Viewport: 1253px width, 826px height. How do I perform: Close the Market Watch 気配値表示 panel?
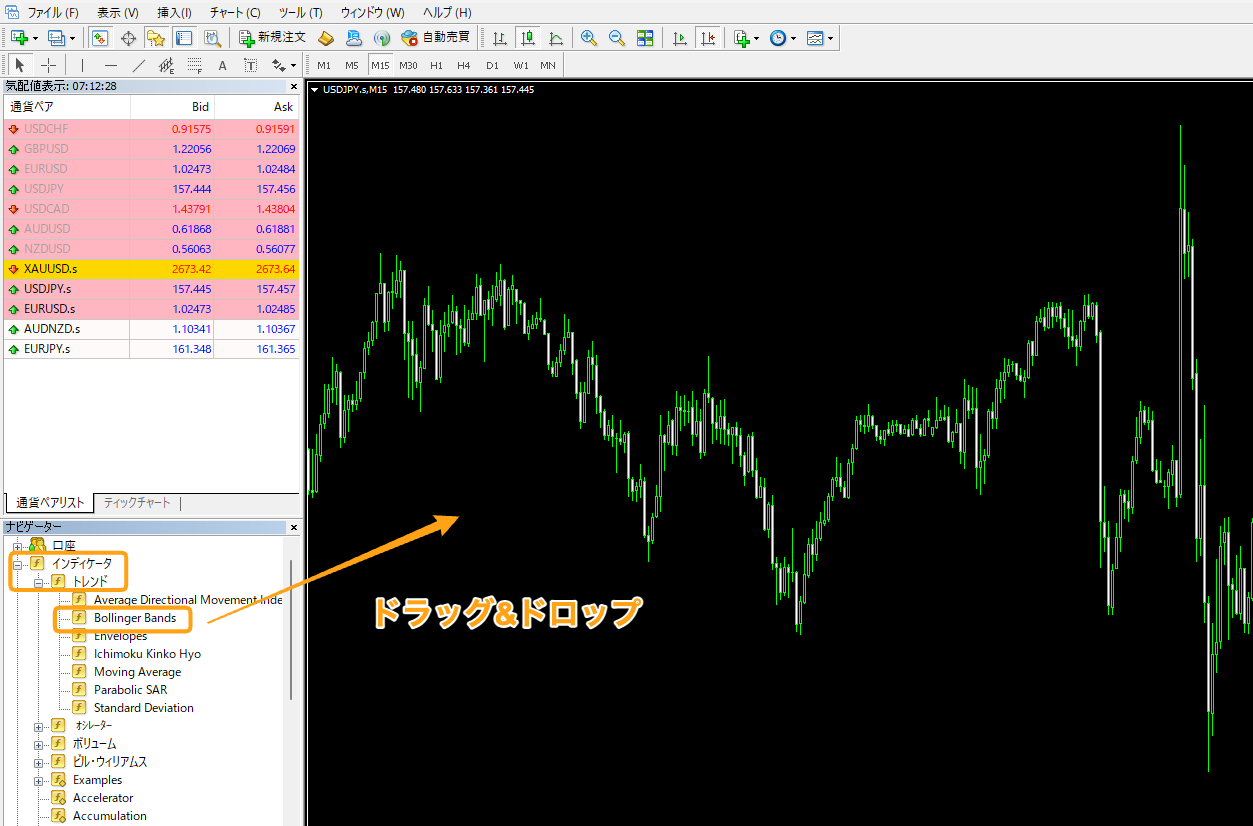point(293,86)
